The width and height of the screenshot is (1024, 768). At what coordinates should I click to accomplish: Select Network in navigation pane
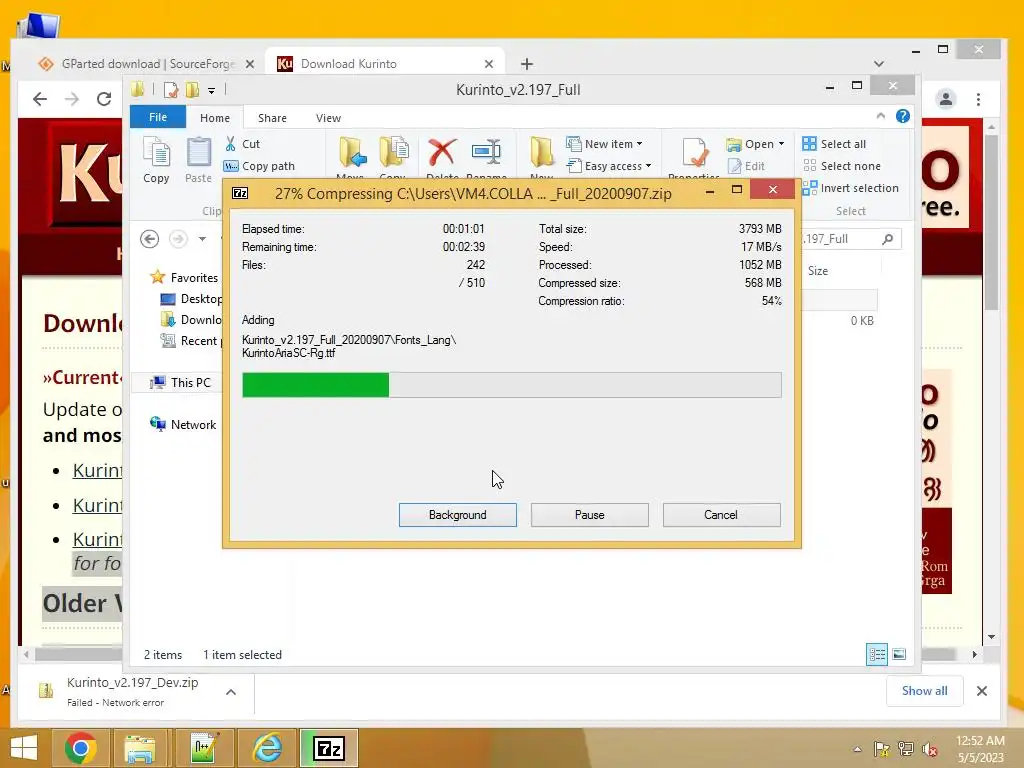click(x=184, y=424)
